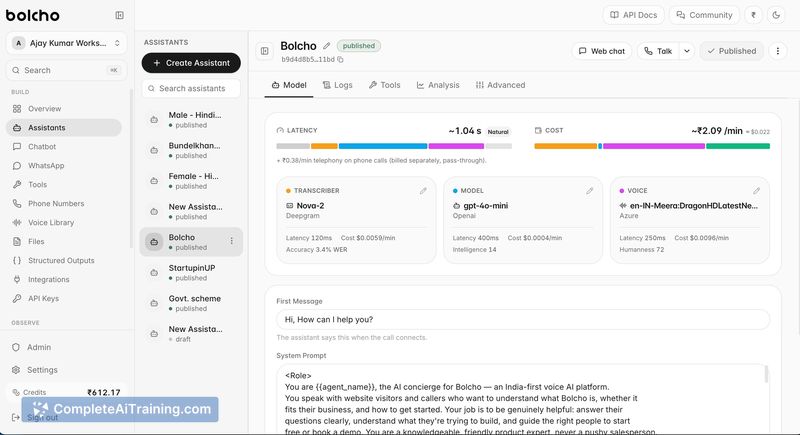Open the Files page
Viewport: 800px width, 435px height.
64,241
